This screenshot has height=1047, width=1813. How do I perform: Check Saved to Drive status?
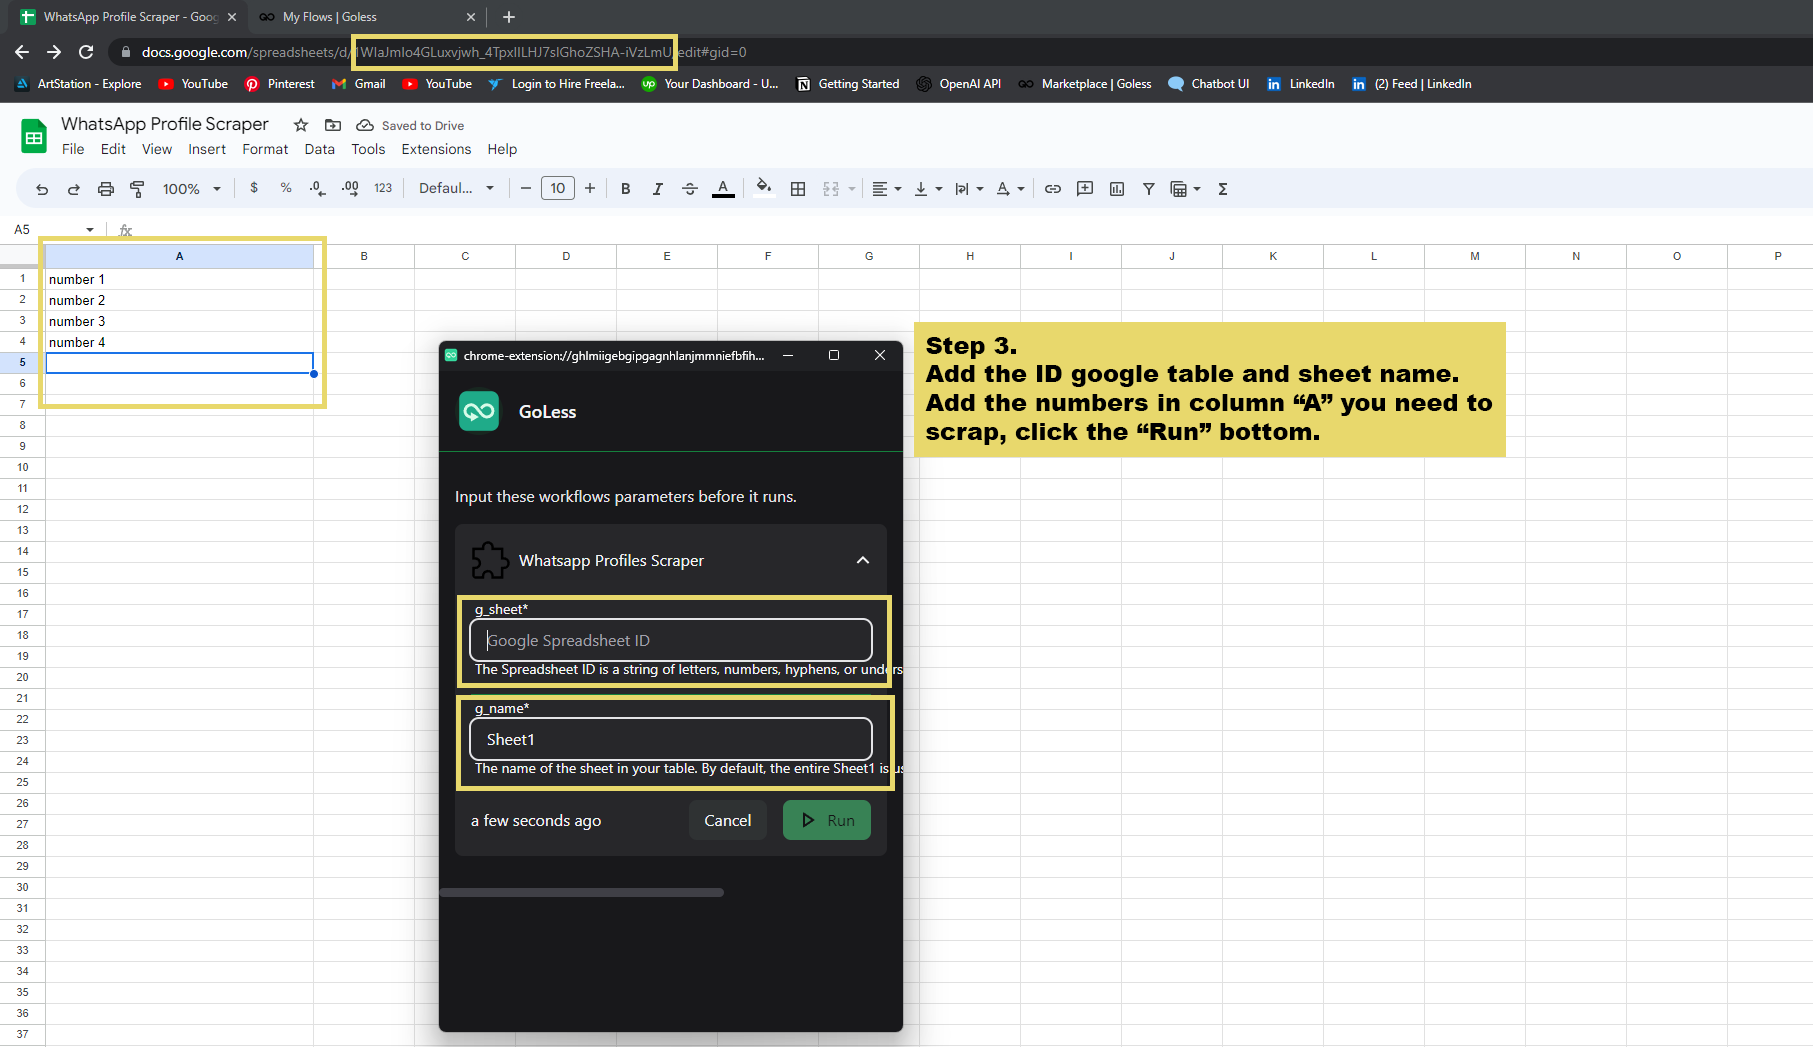tap(411, 125)
